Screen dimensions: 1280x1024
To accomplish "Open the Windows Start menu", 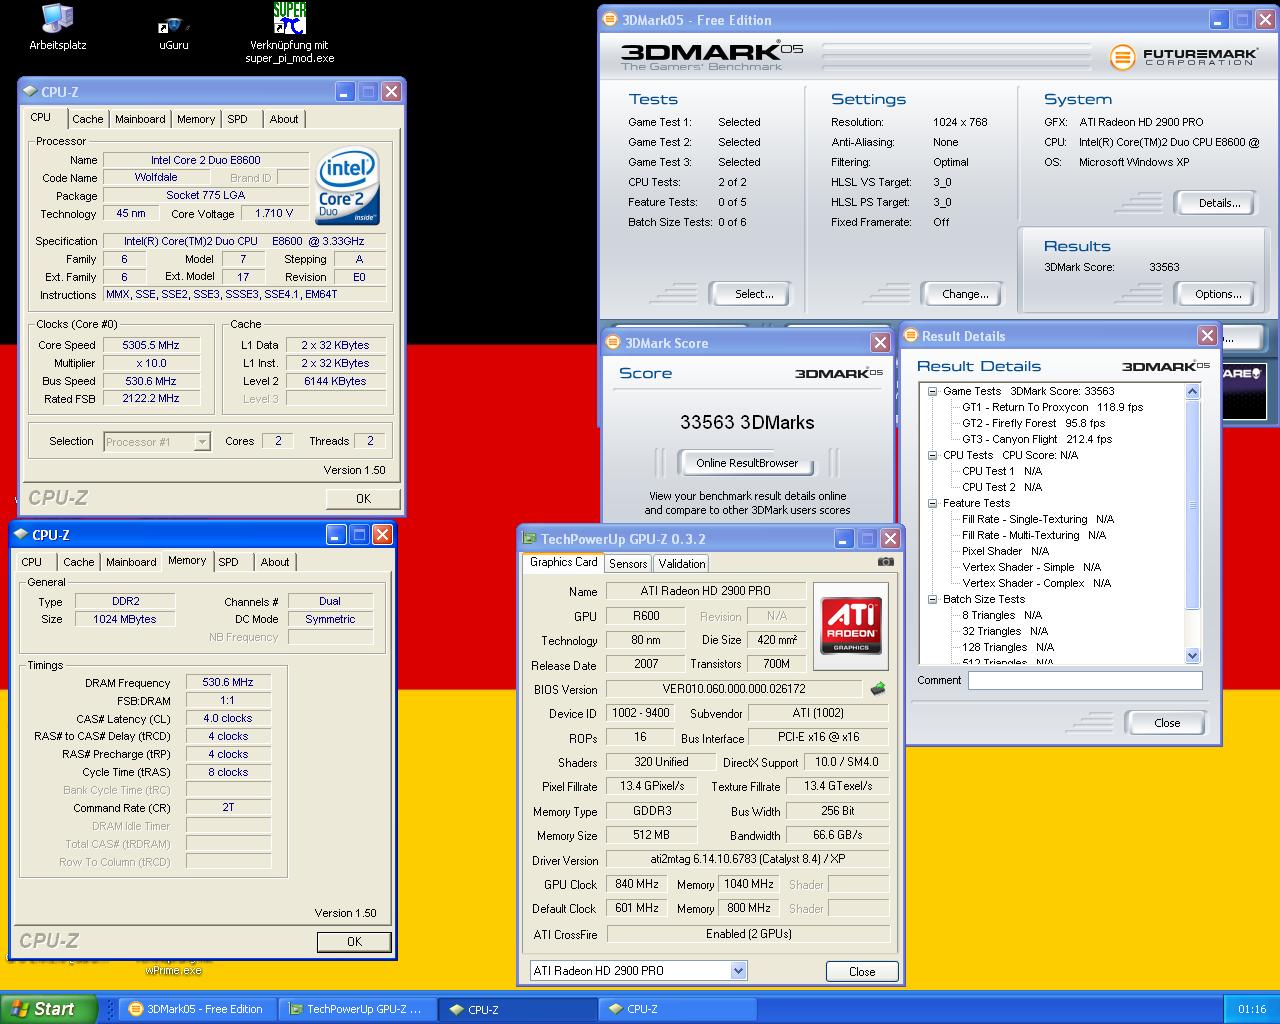I will [49, 1009].
